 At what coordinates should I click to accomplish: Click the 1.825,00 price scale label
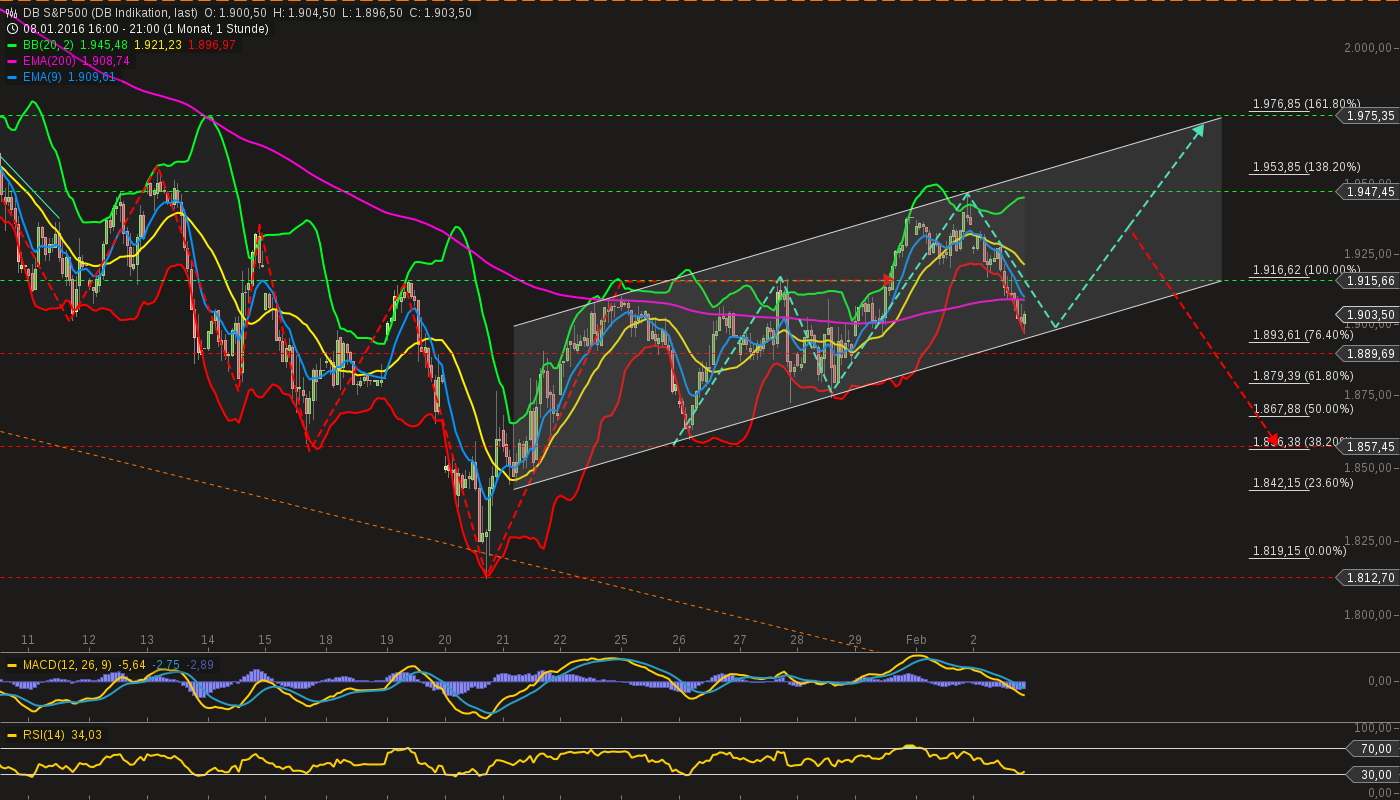pos(1369,541)
